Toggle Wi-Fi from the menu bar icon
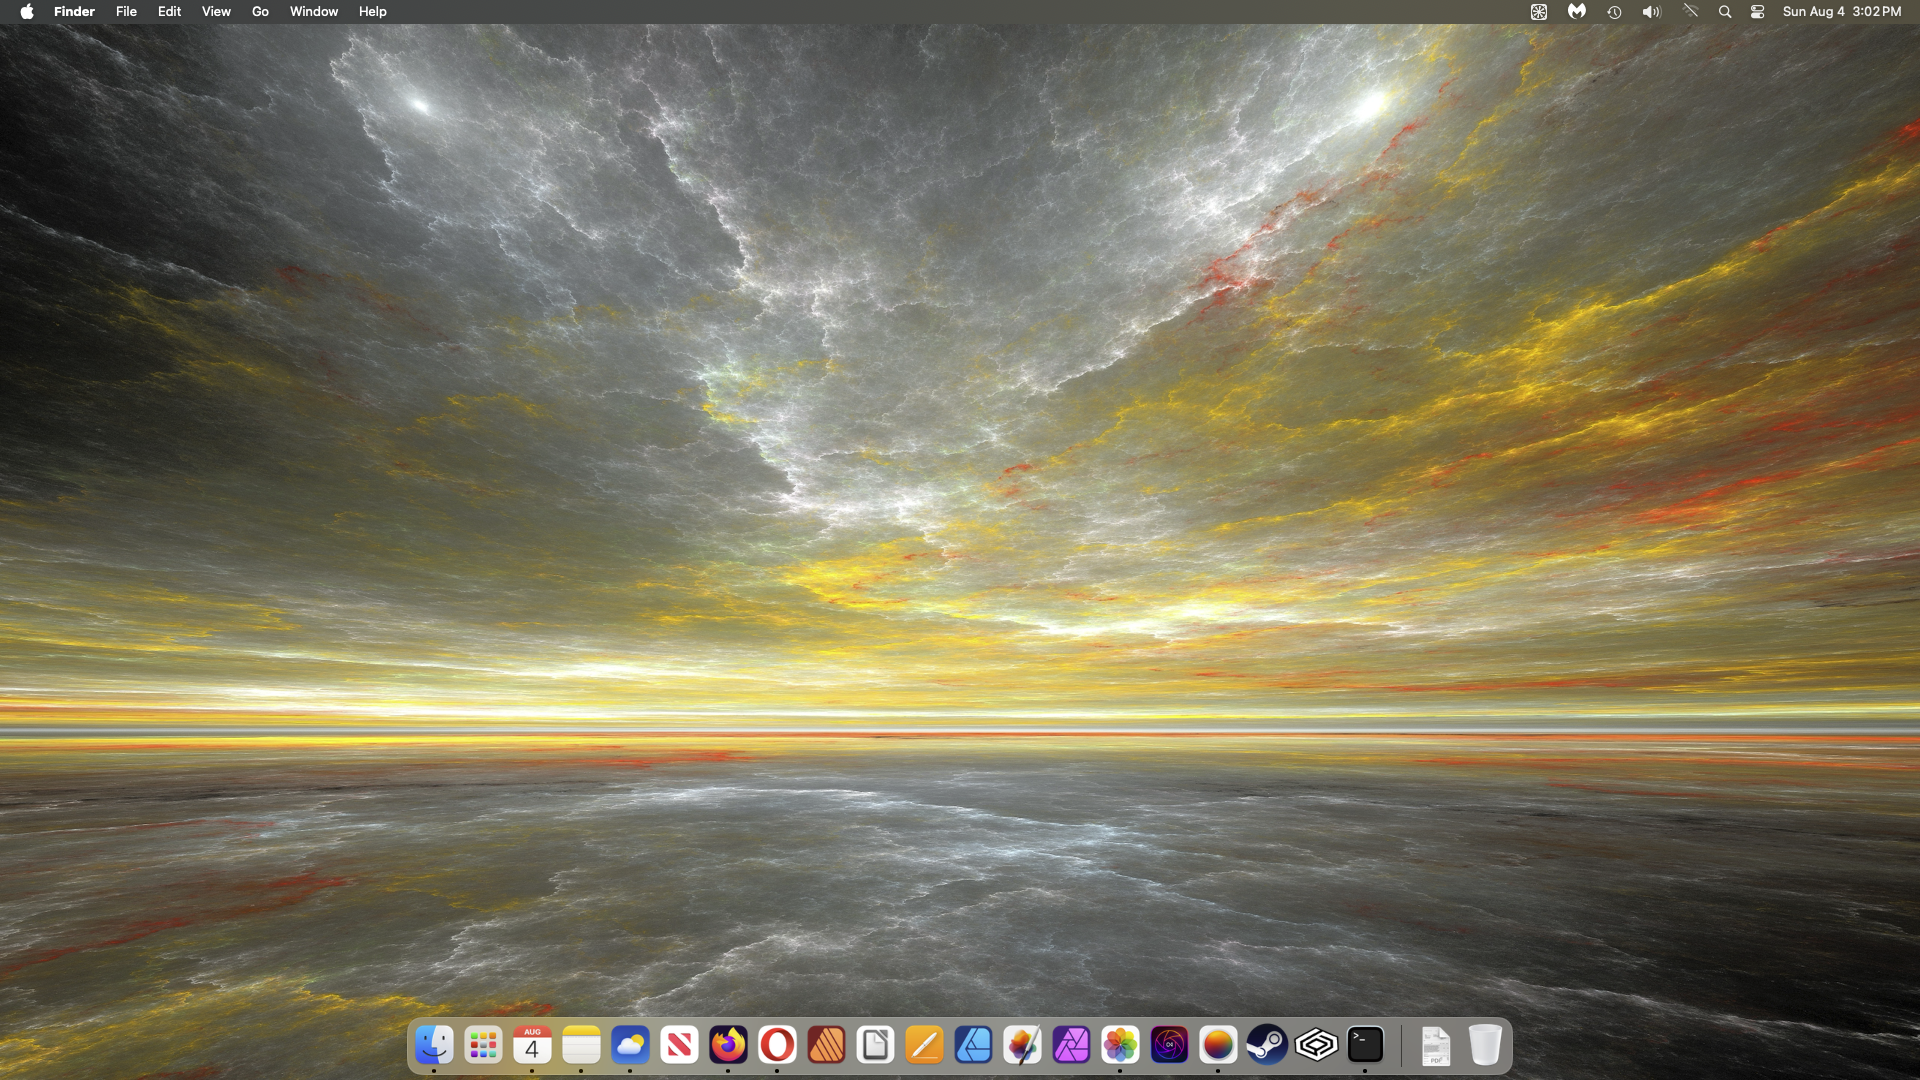 1690,12
